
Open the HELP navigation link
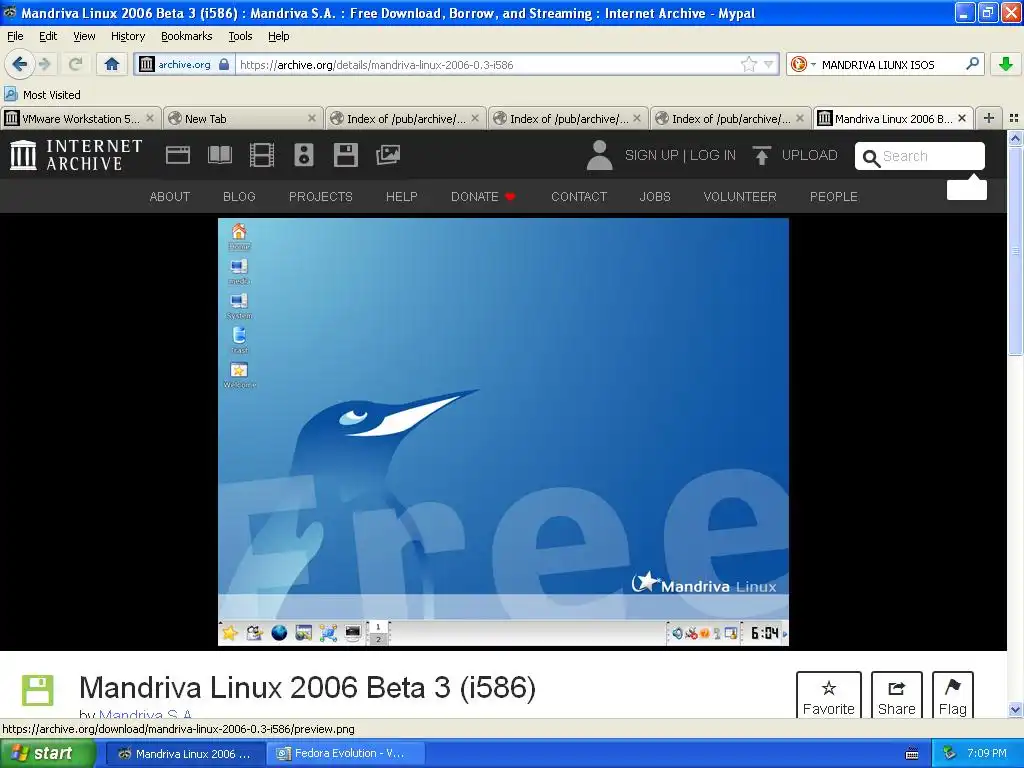coord(401,197)
